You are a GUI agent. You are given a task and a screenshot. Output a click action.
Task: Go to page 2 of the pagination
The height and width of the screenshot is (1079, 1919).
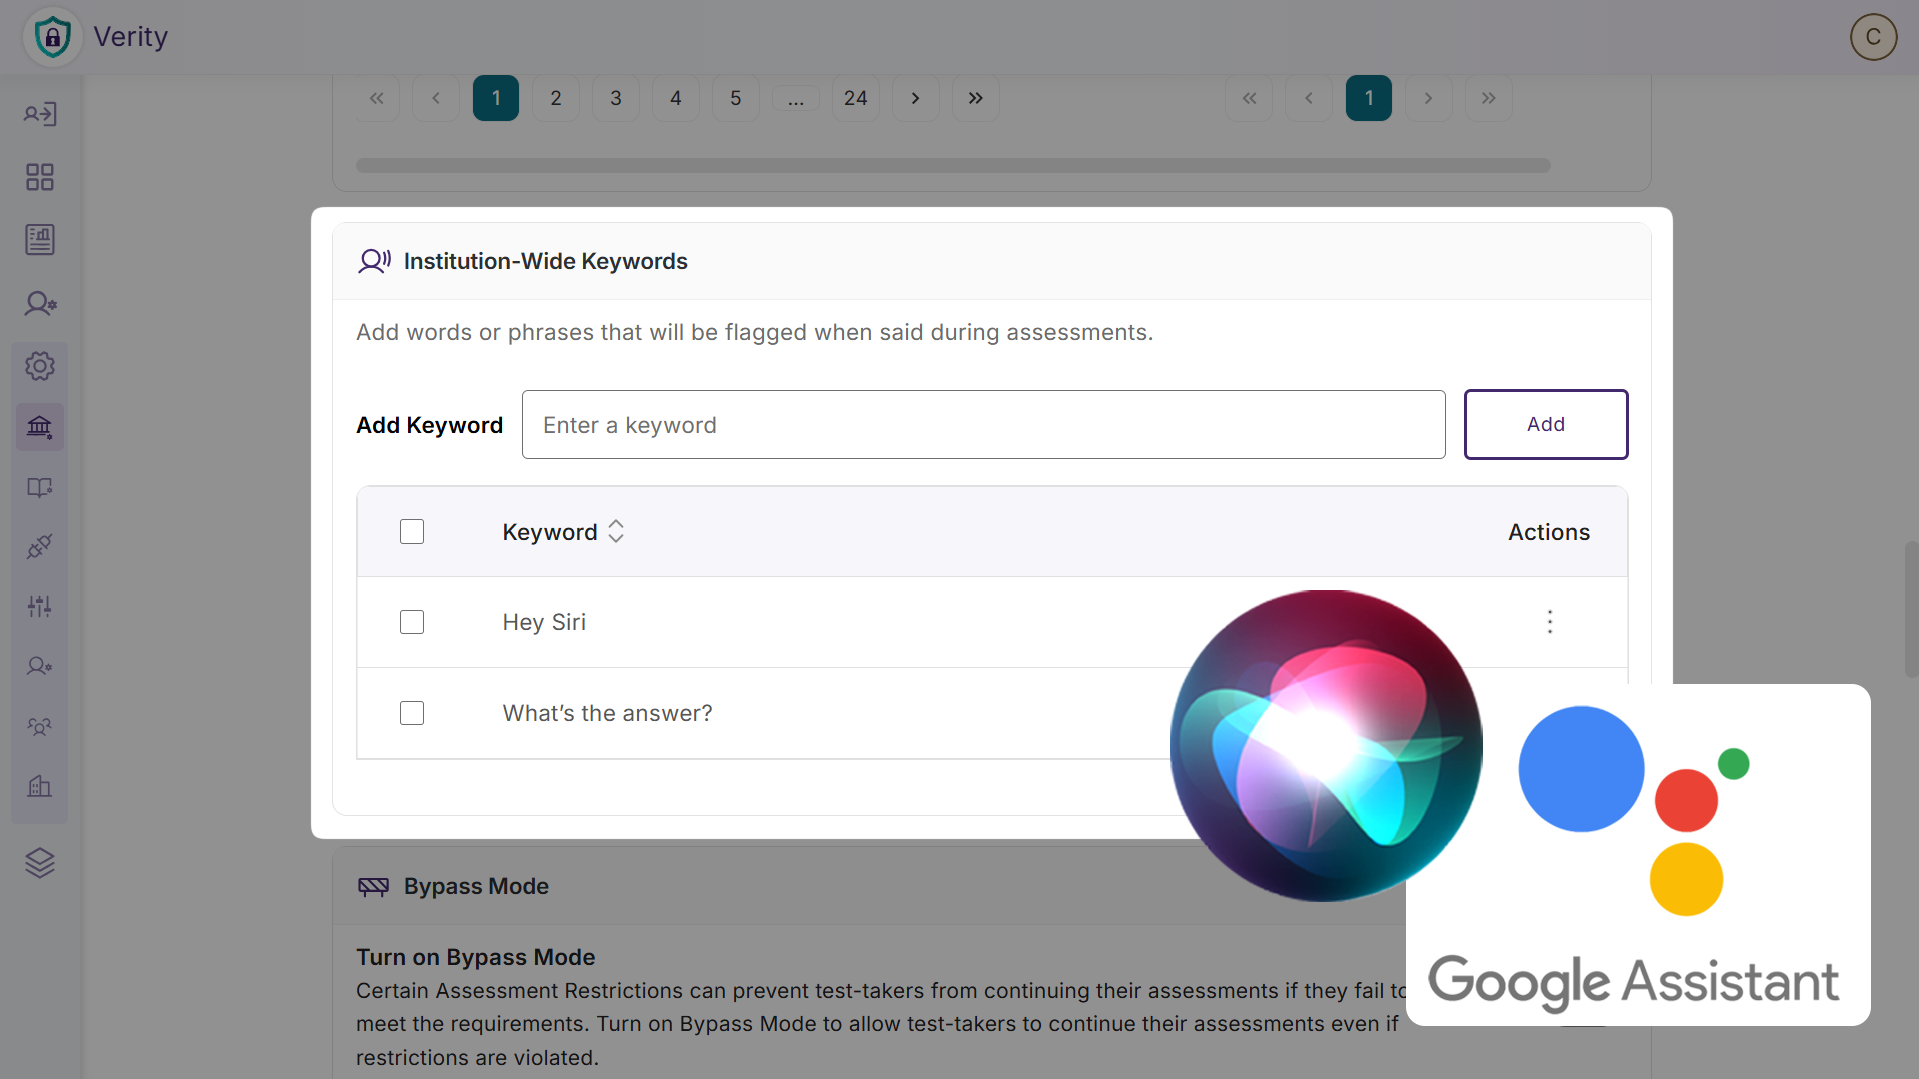pyautogui.click(x=556, y=98)
